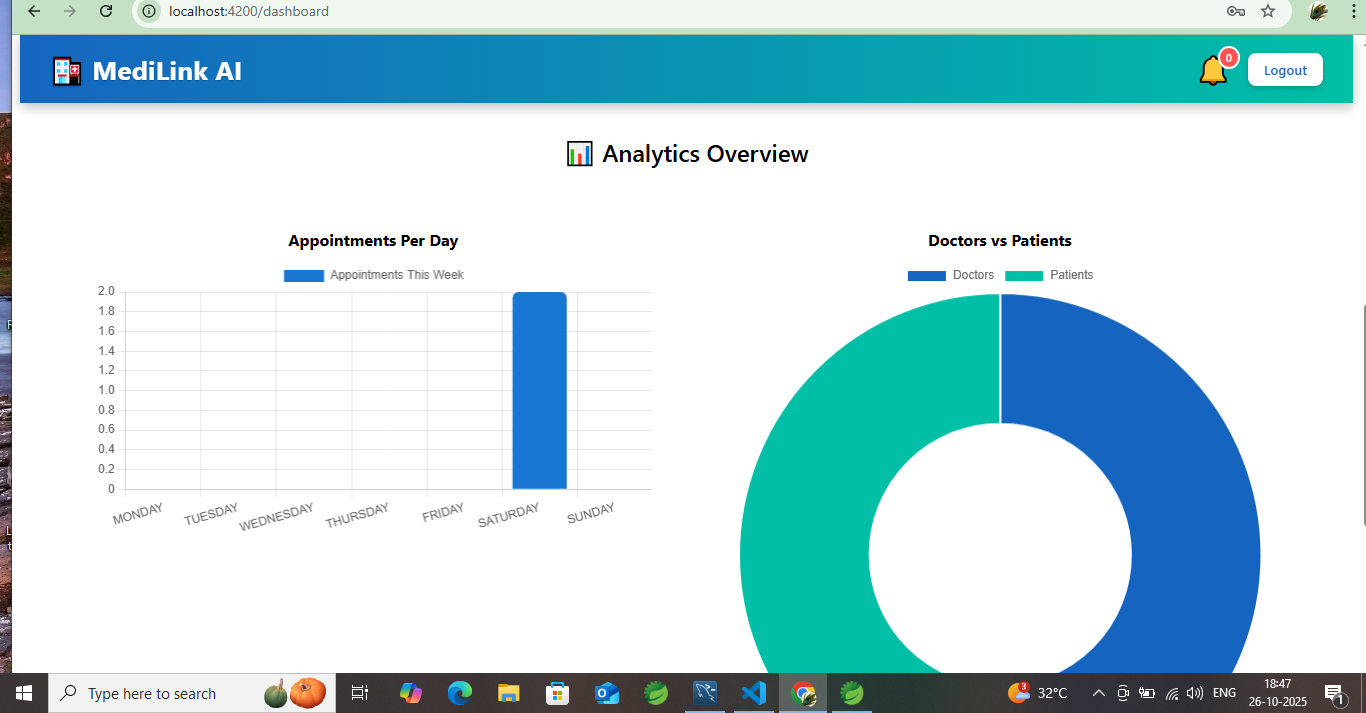
Task: Click the Doctors vs Patients chart title
Action: [1000, 241]
